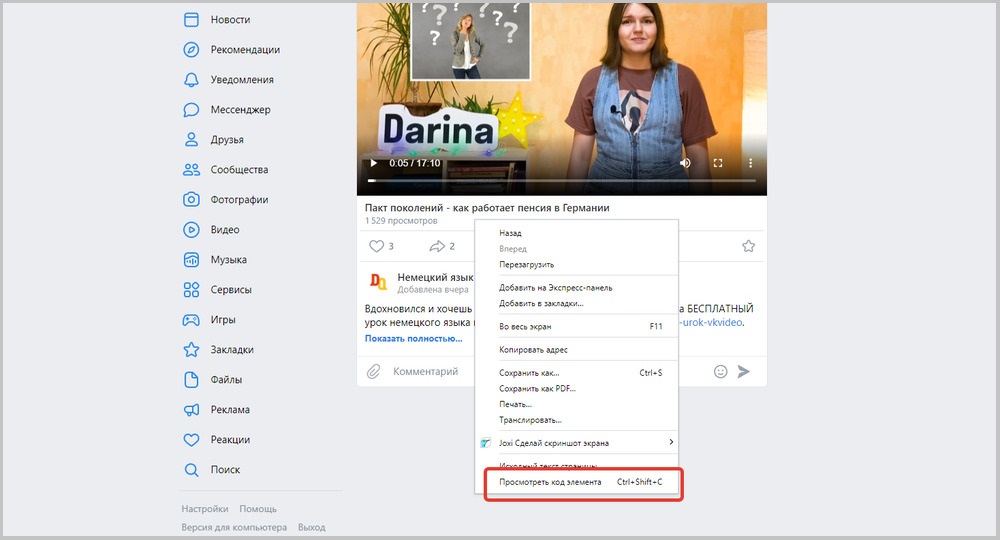This screenshot has height=540, width=1000.
Task: Seek on the video progress bar
Action: click(x=560, y=181)
